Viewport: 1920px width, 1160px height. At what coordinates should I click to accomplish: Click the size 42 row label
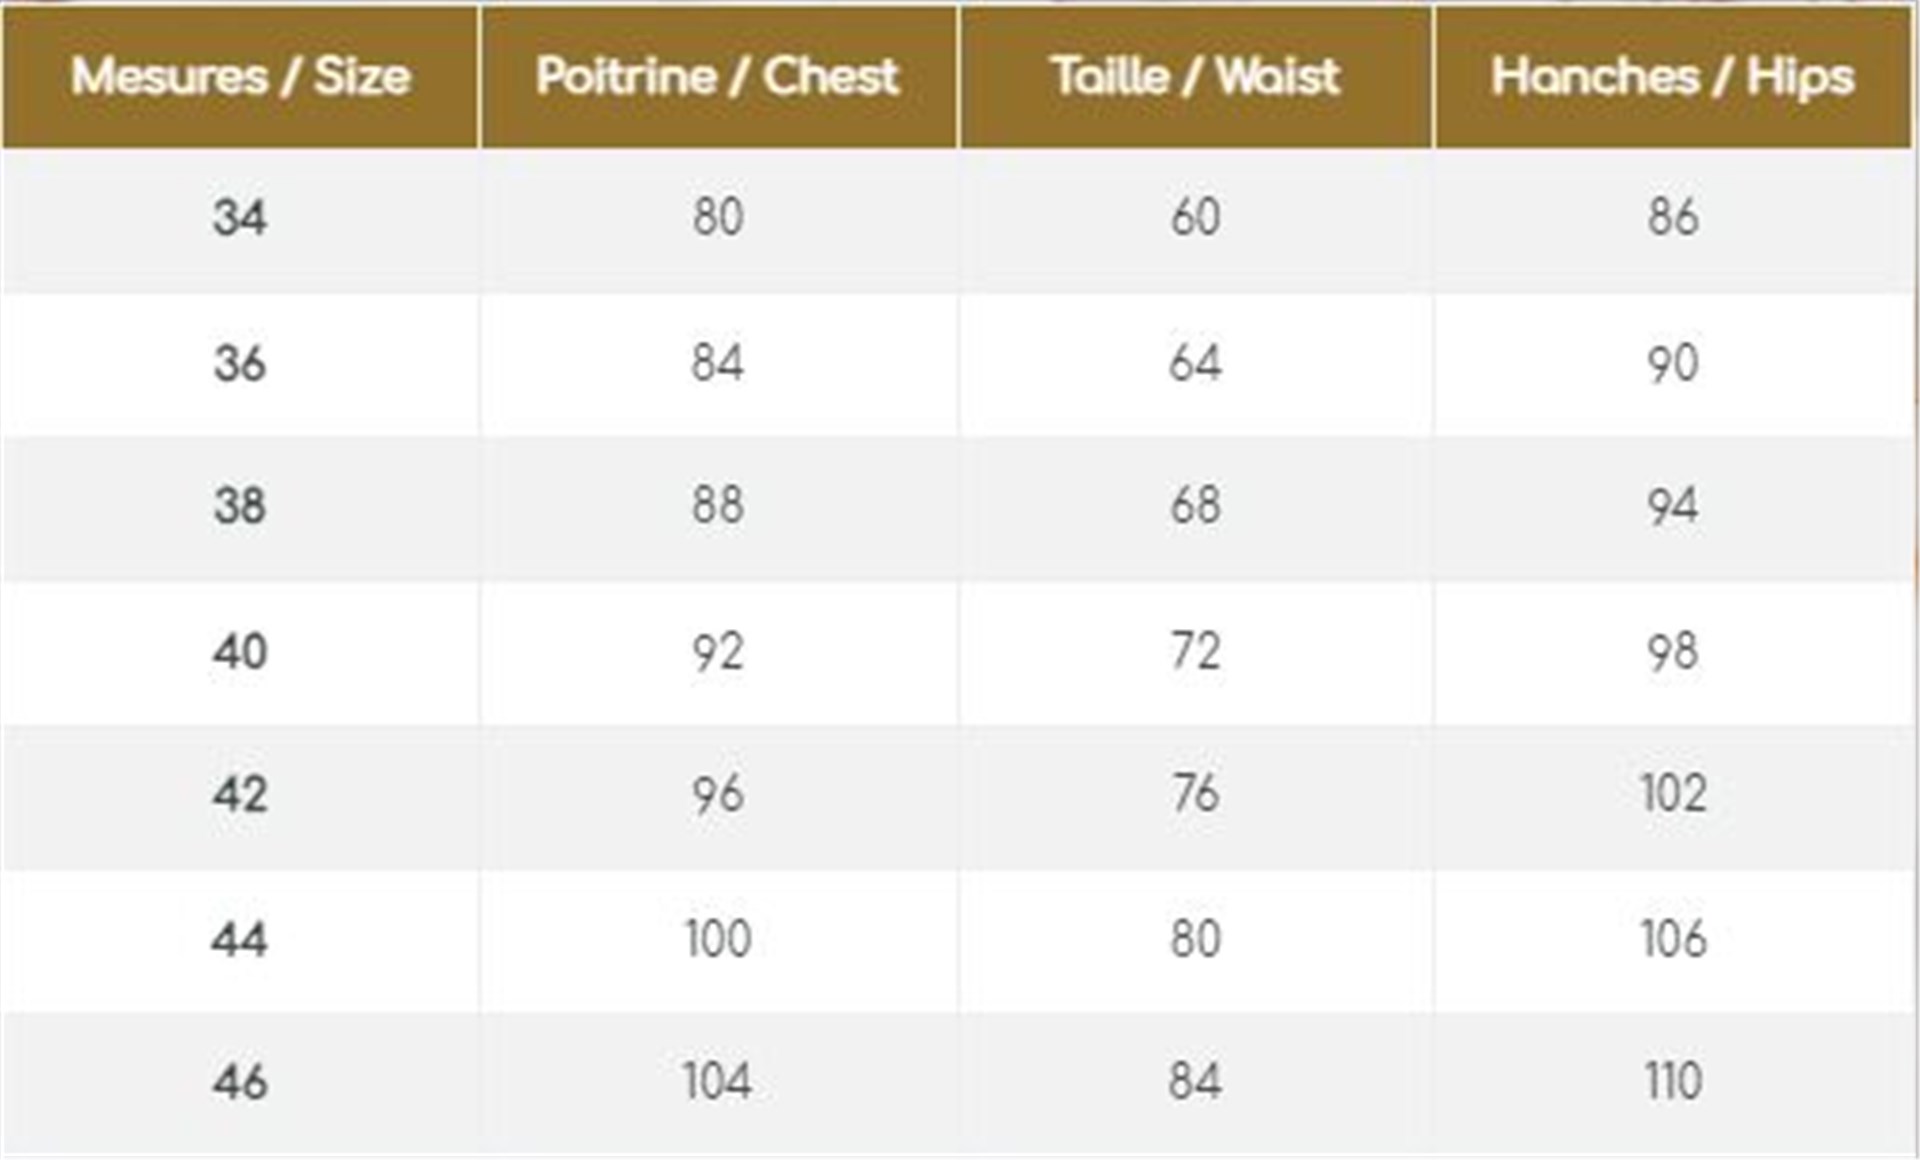click(x=240, y=794)
